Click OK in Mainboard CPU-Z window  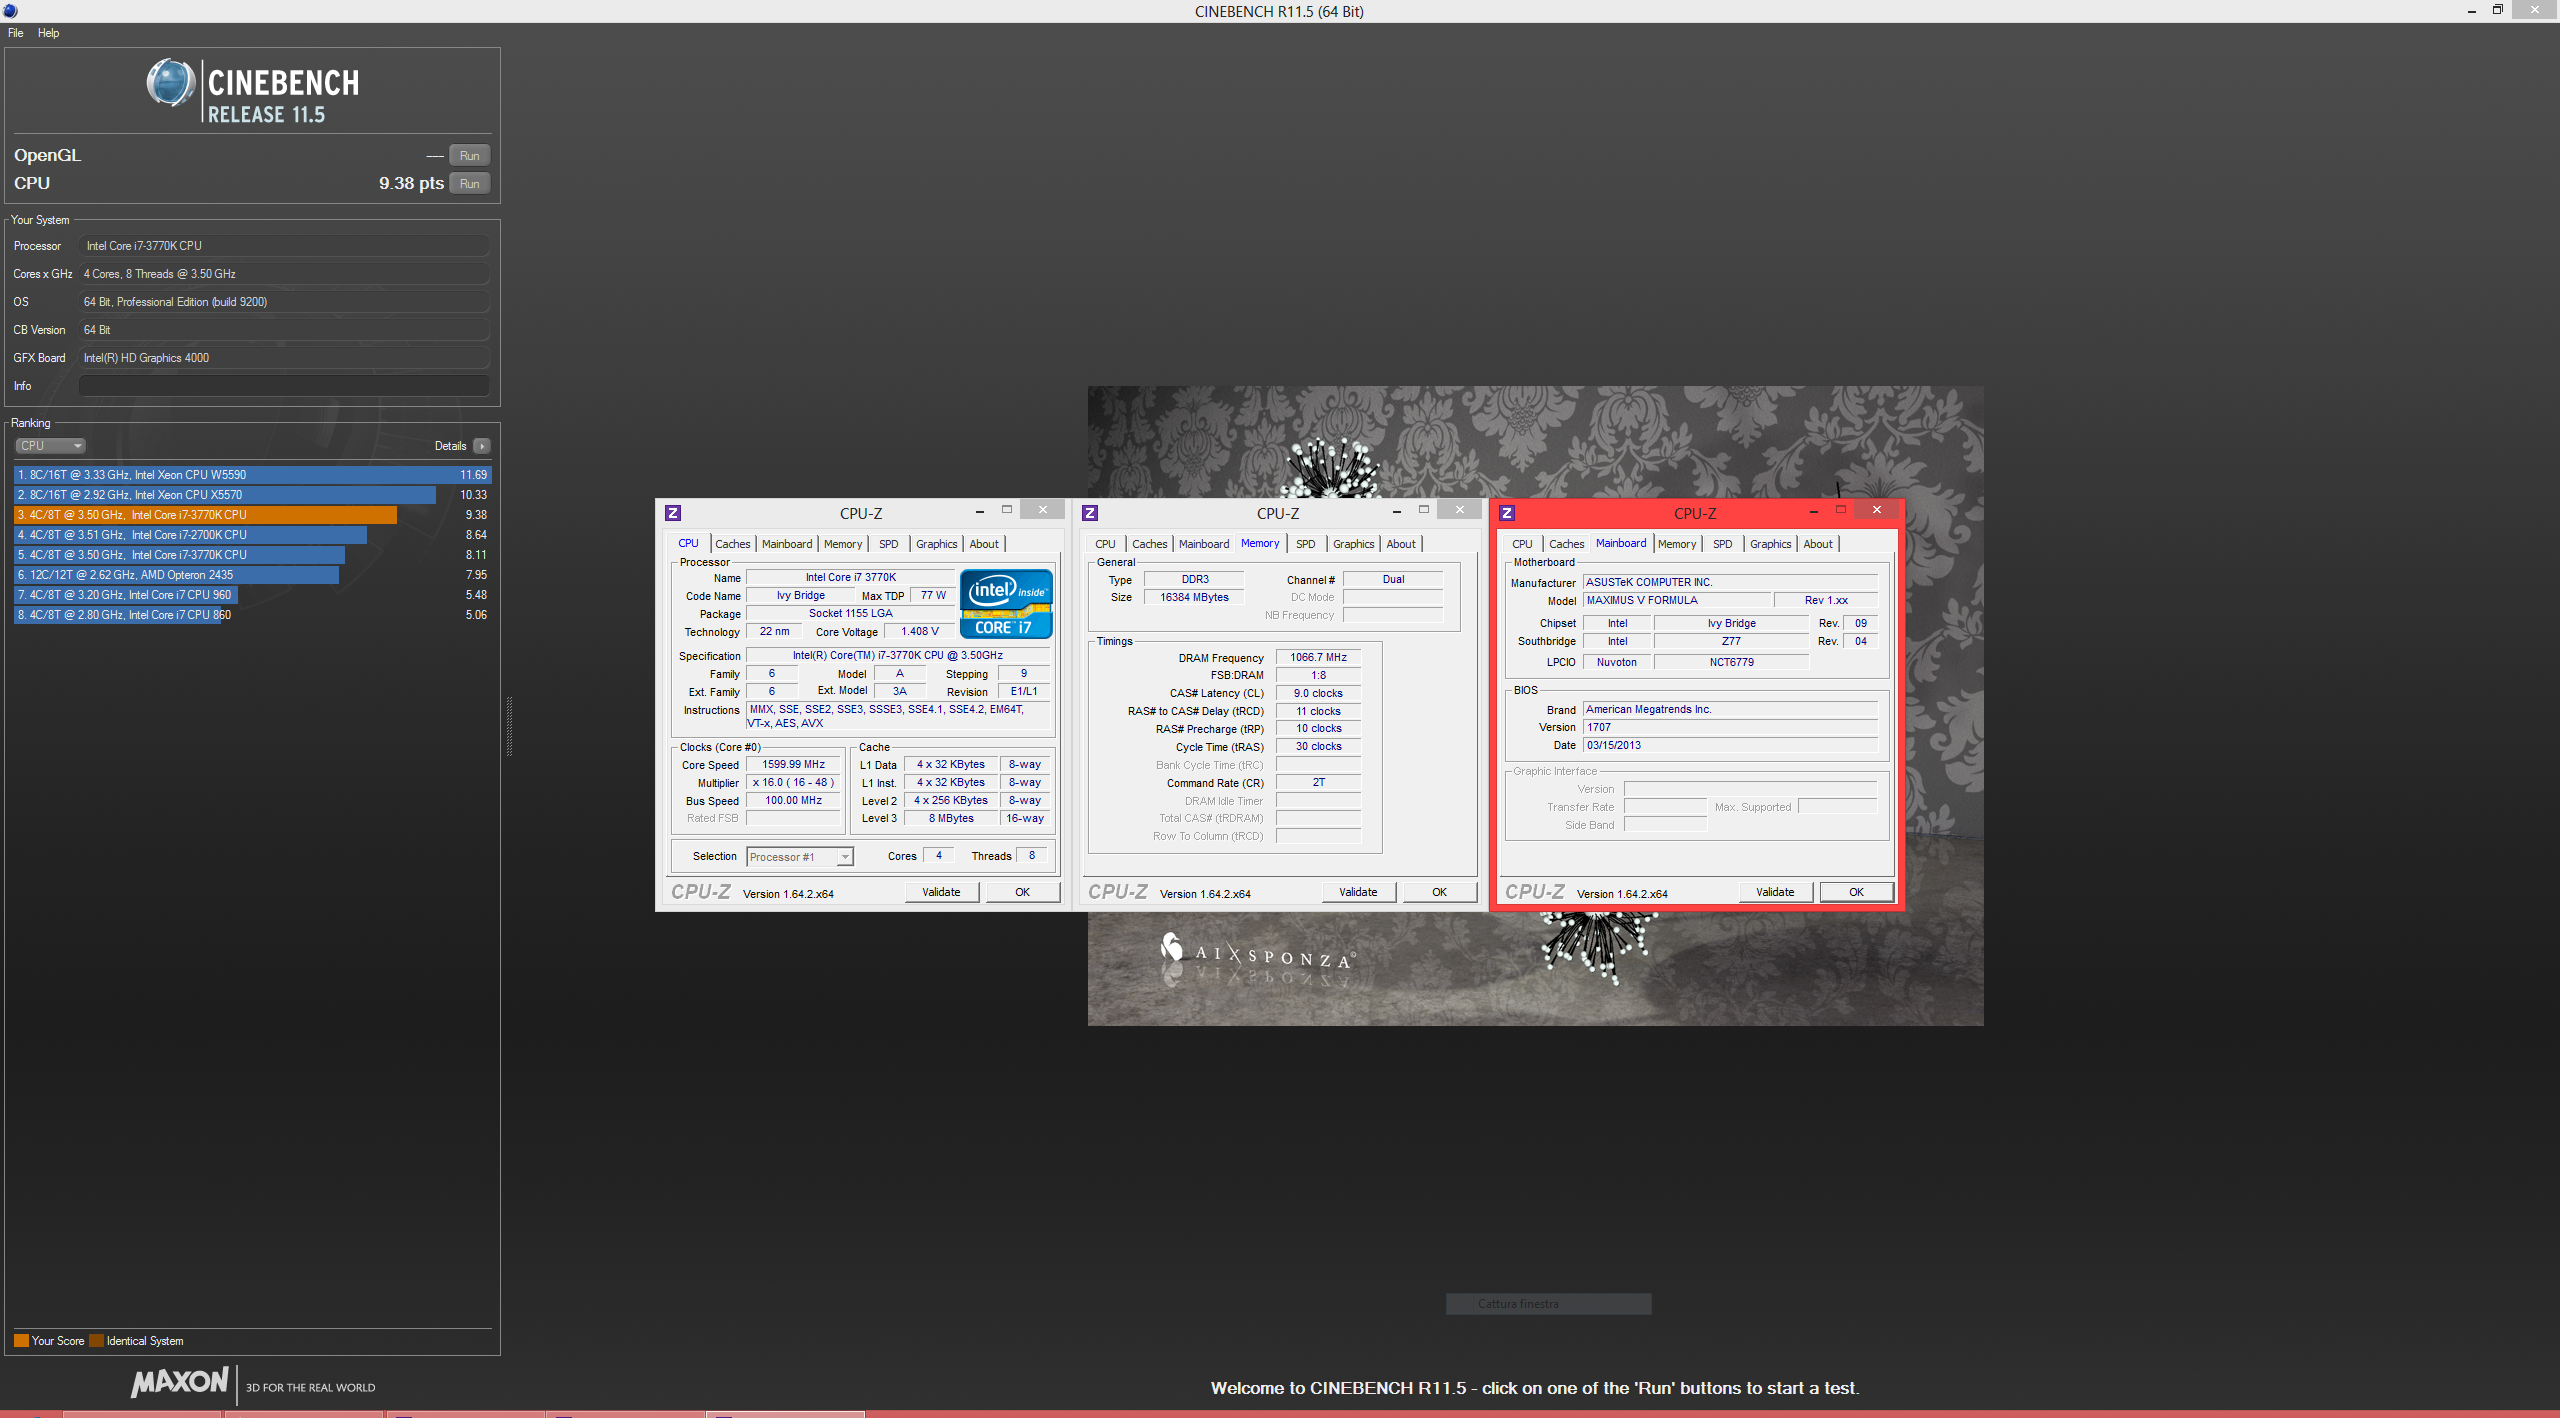1857,892
